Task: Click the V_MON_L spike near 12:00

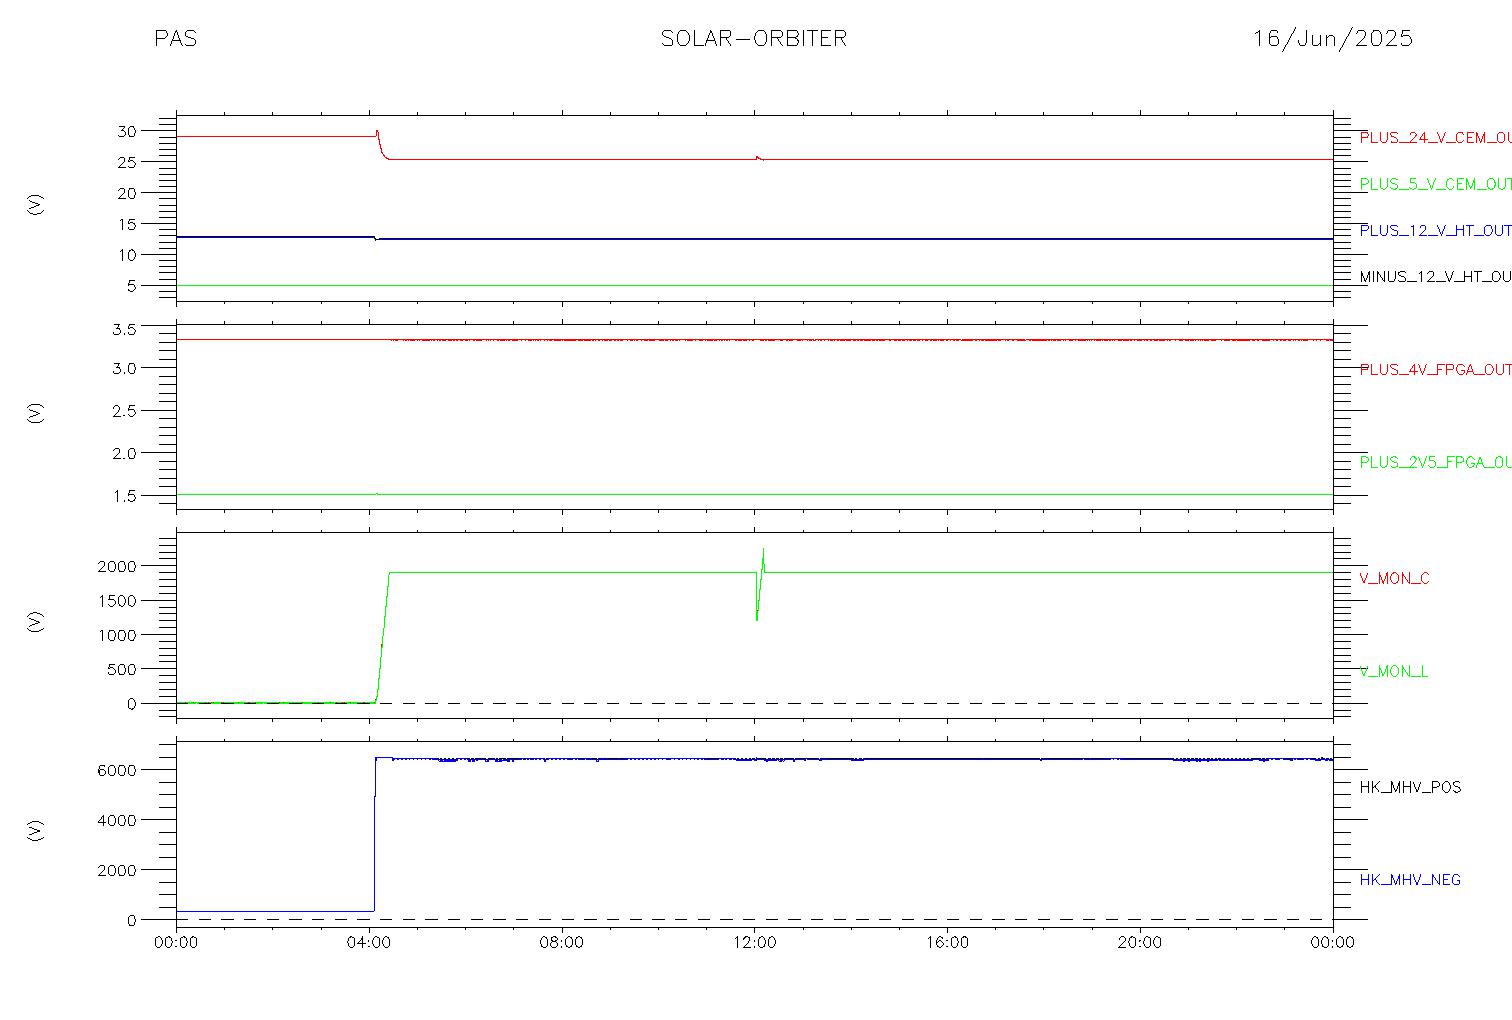Action: point(760,584)
